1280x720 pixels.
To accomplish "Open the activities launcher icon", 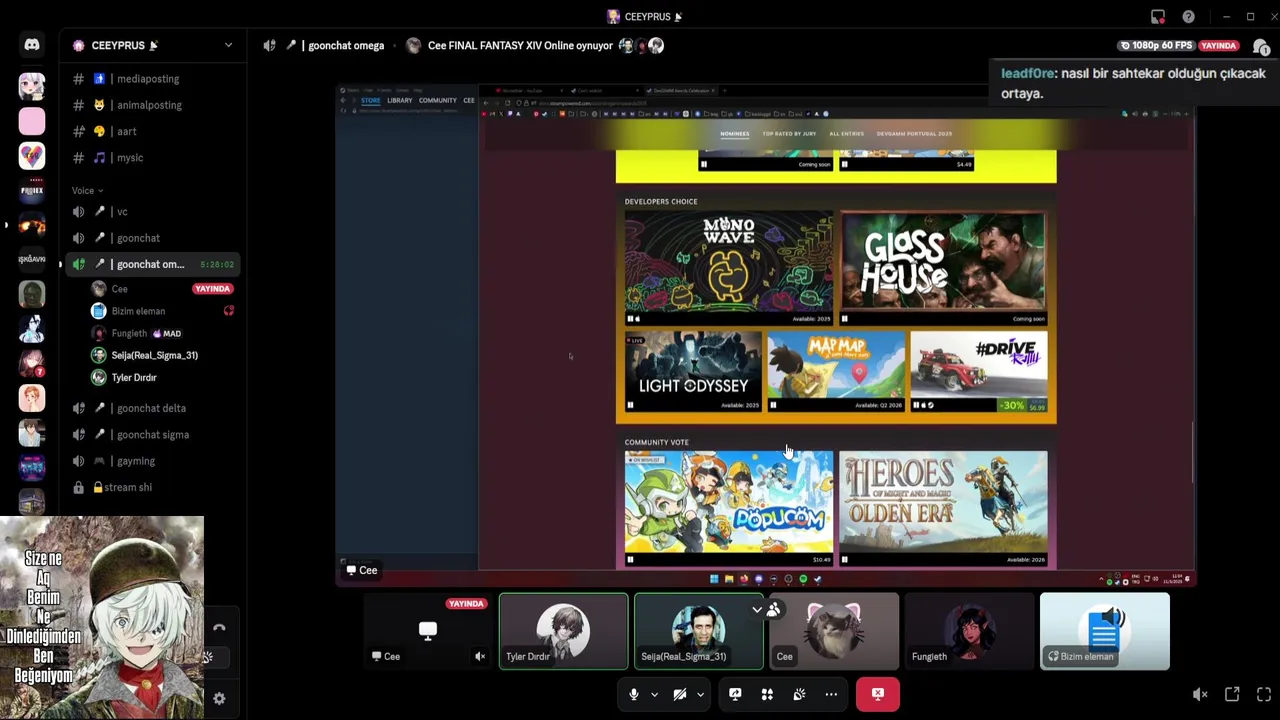I will (x=767, y=694).
